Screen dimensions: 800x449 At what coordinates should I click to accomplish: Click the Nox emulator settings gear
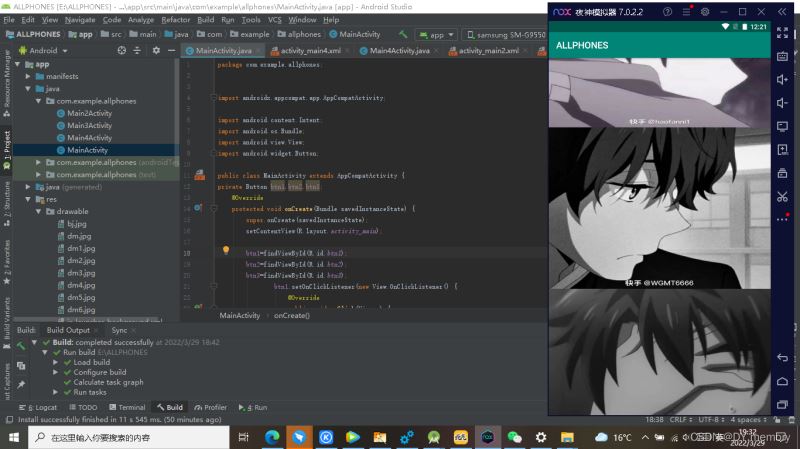[705, 12]
